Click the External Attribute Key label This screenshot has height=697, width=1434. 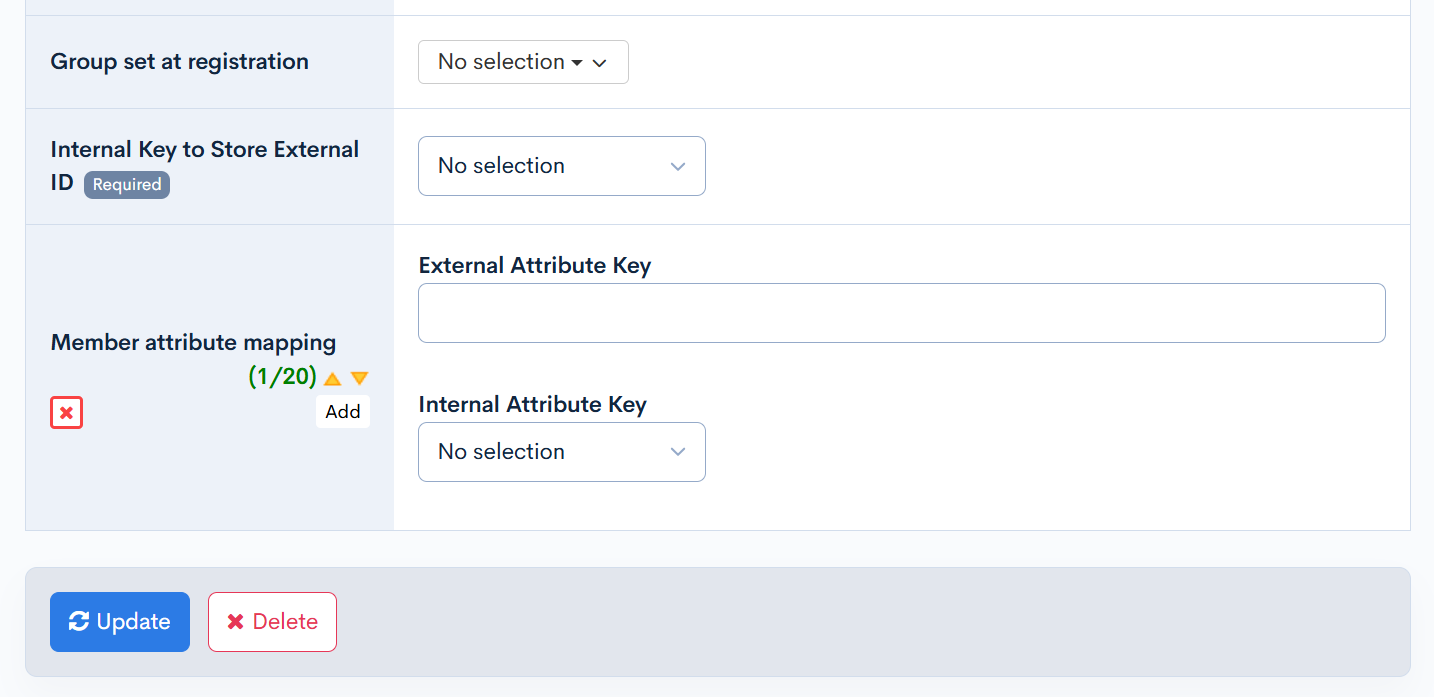click(534, 266)
